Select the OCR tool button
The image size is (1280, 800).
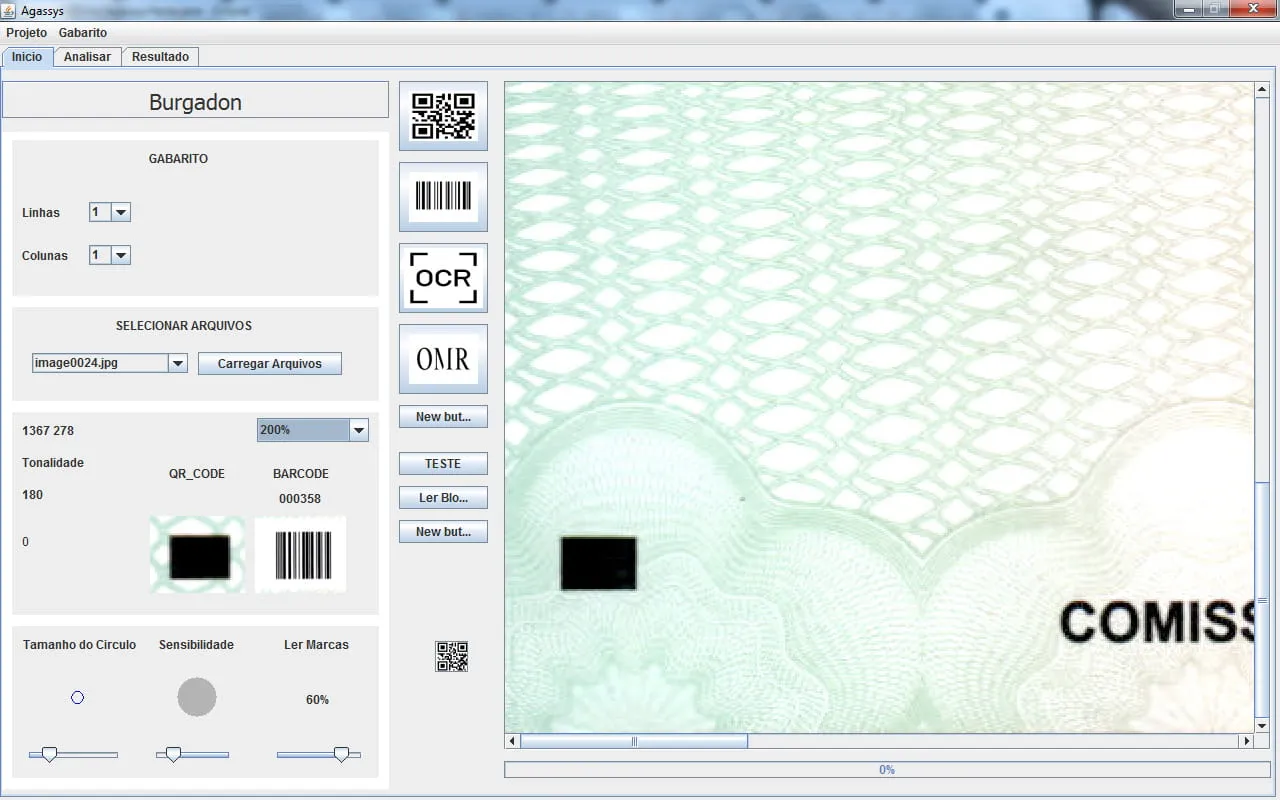click(x=443, y=278)
